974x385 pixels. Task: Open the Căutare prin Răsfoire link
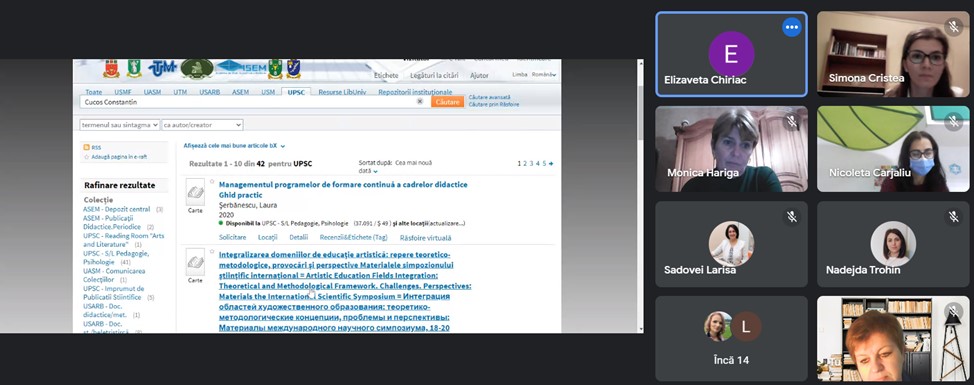pos(494,104)
